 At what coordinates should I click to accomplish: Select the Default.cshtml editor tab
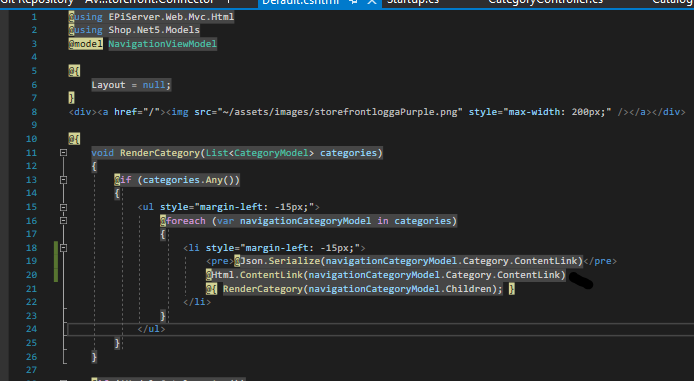(301, 2)
